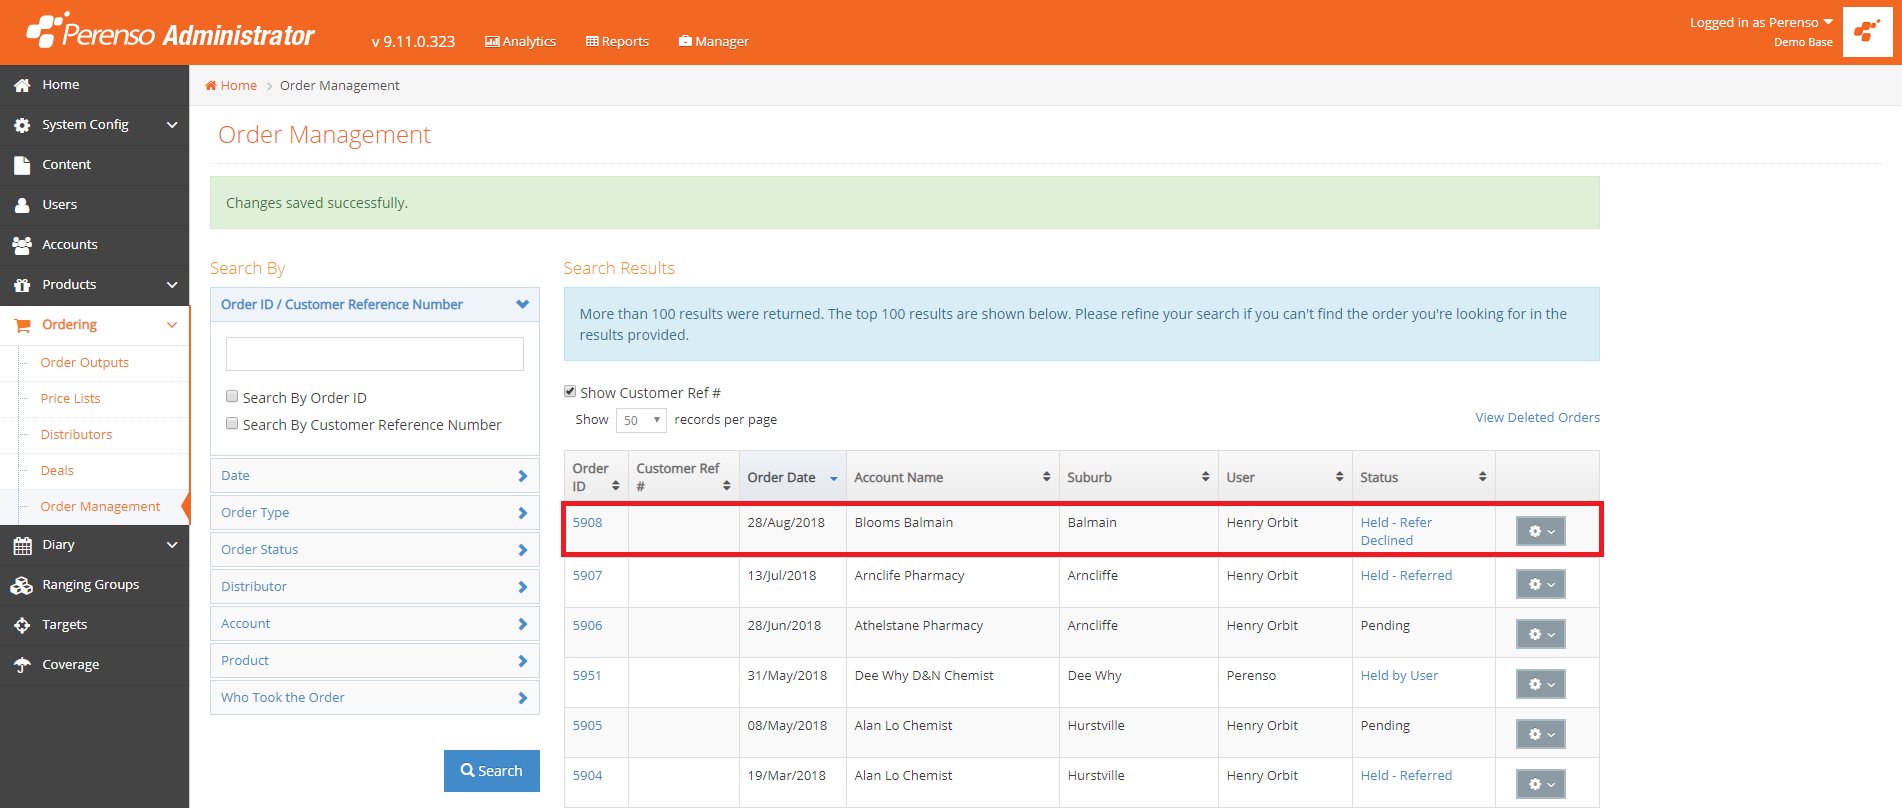The width and height of the screenshot is (1902, 808).
Task: Untick Show Customer Ref # checkbox
Action: (570, 391)
